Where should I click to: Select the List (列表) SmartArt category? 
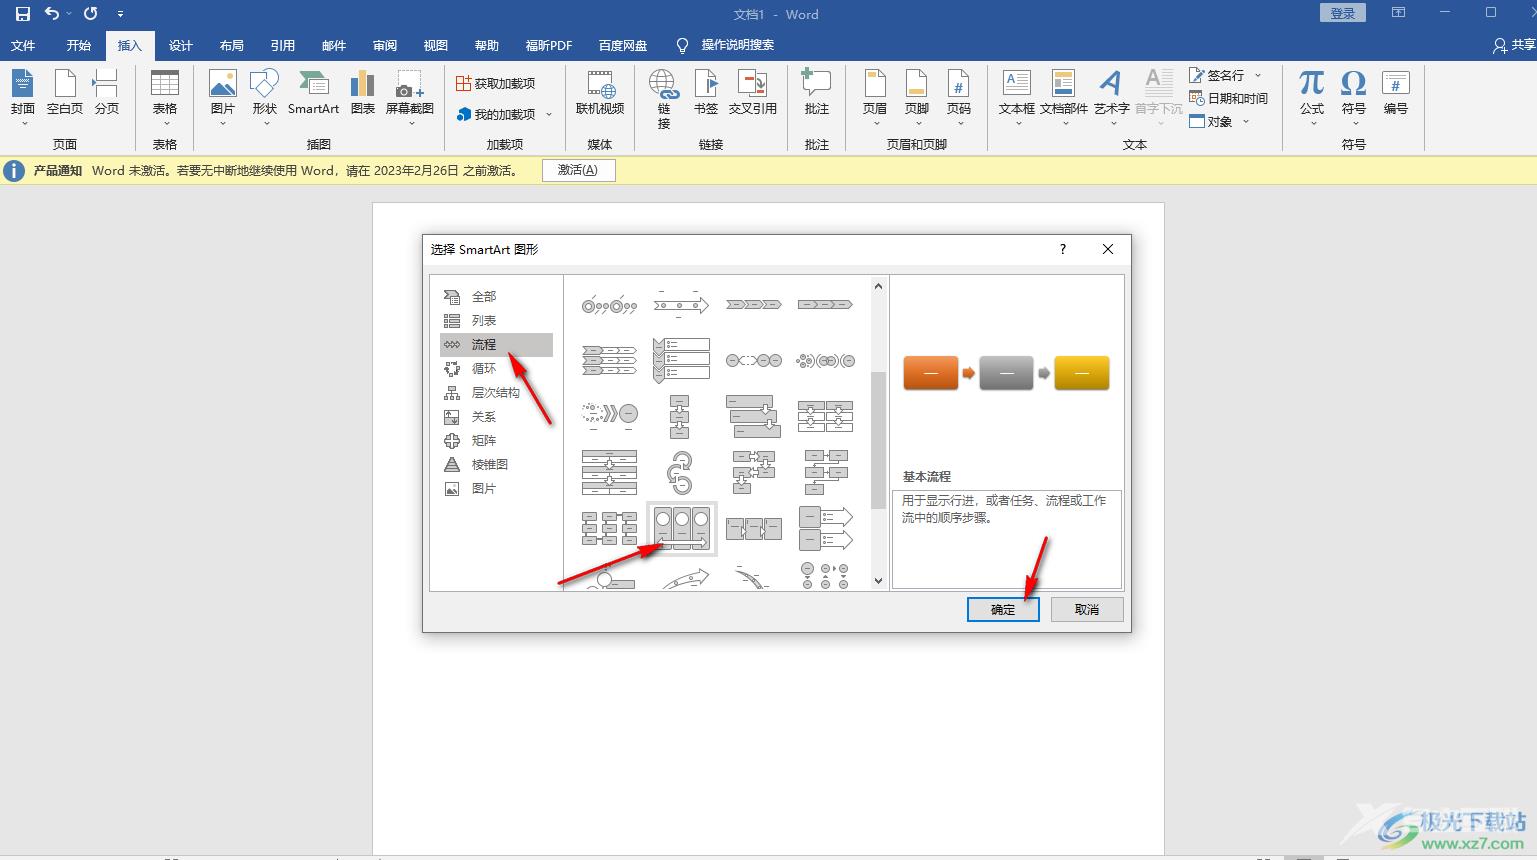tap(496, 320)
